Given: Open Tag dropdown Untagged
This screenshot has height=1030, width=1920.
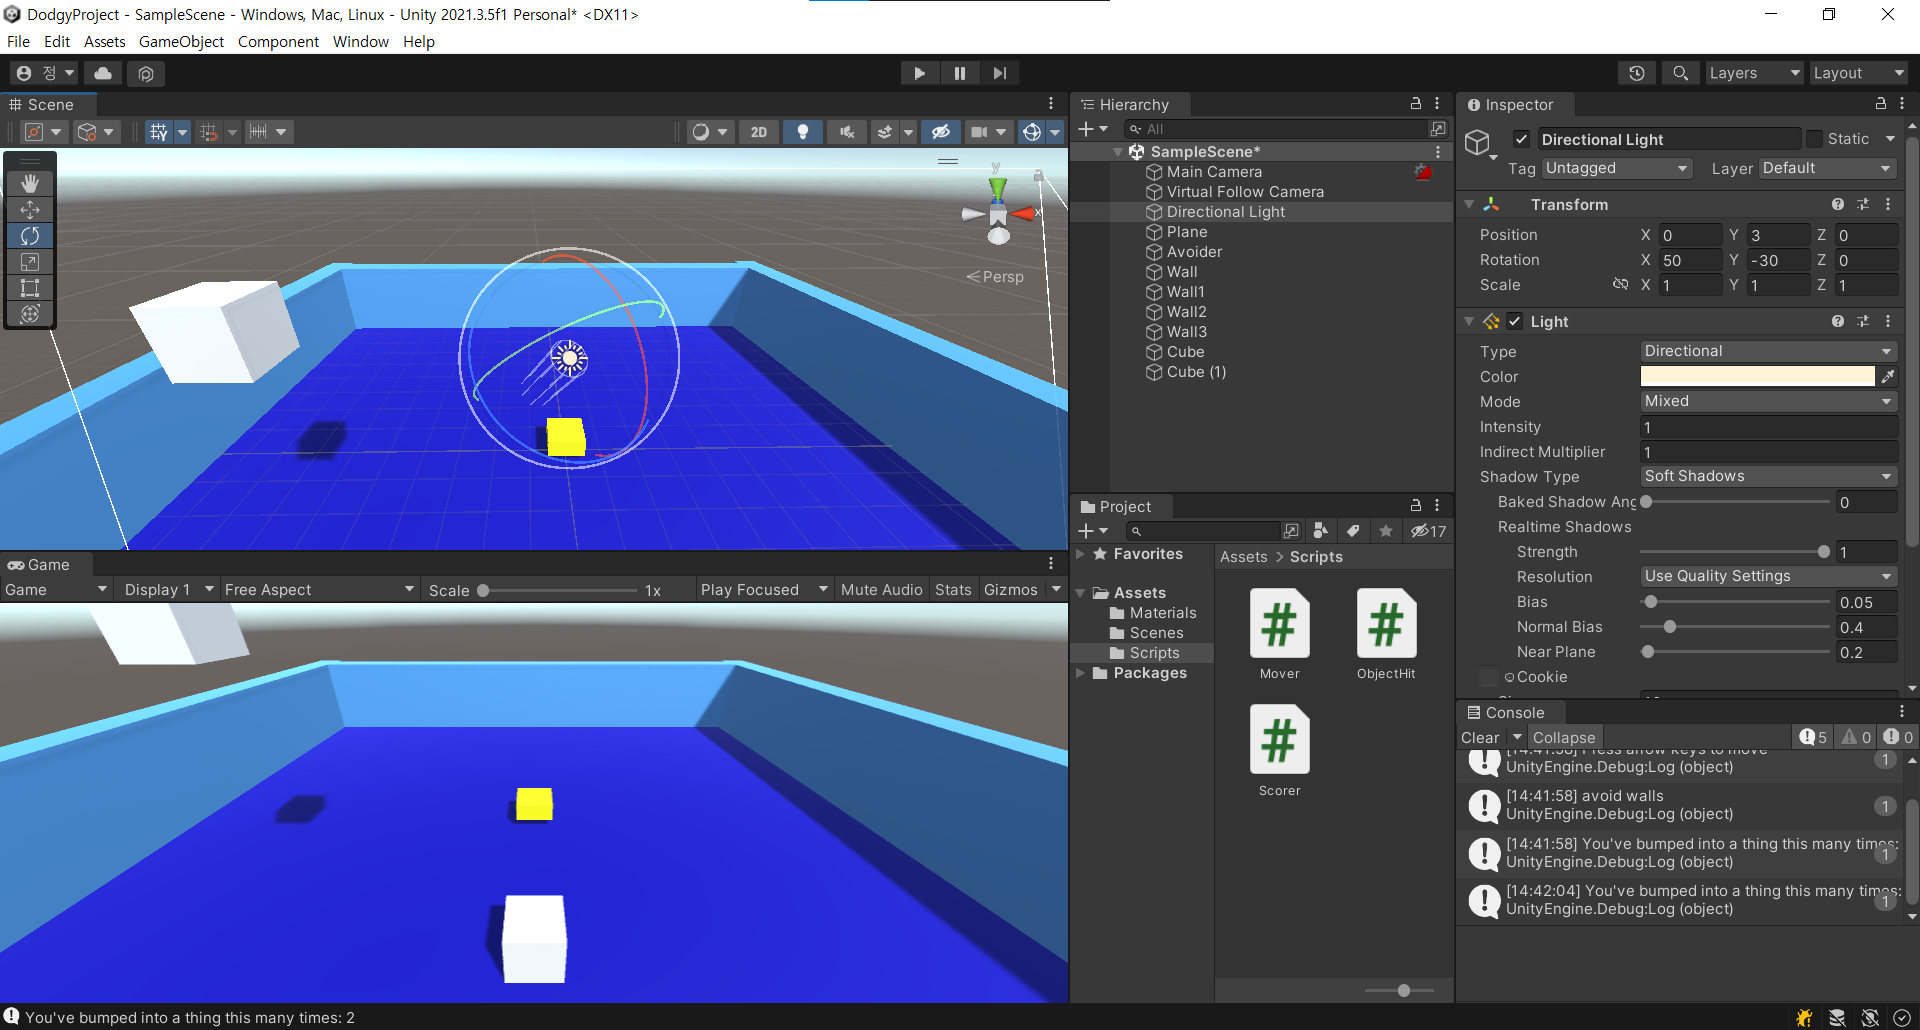Looking at the screenshot, I should pos(1616,168).
